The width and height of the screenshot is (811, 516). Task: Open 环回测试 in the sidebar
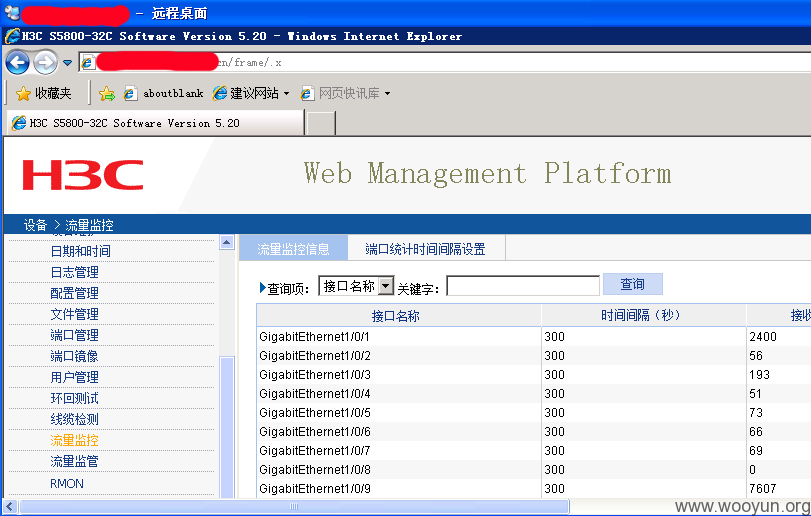tap(74, 398)
